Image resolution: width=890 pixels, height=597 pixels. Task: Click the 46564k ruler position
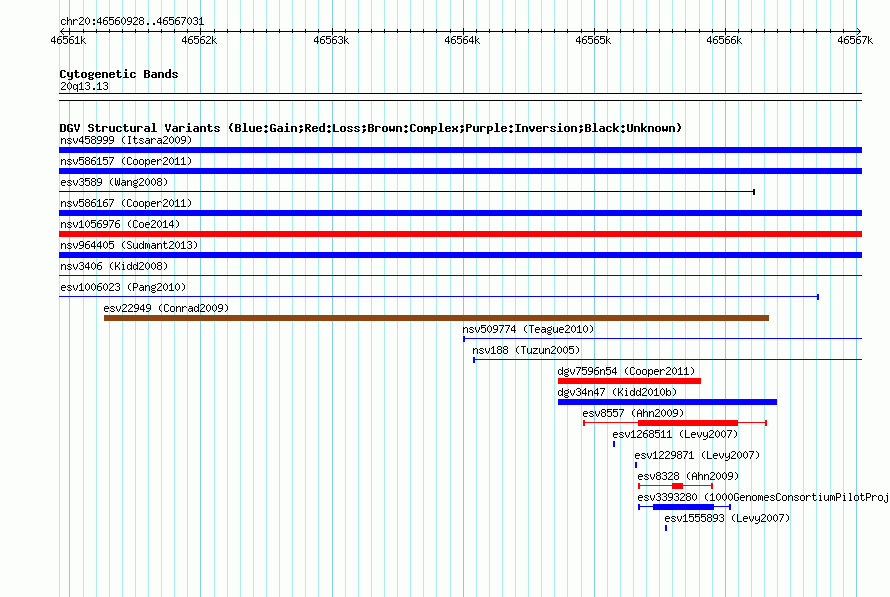[462, 40]
